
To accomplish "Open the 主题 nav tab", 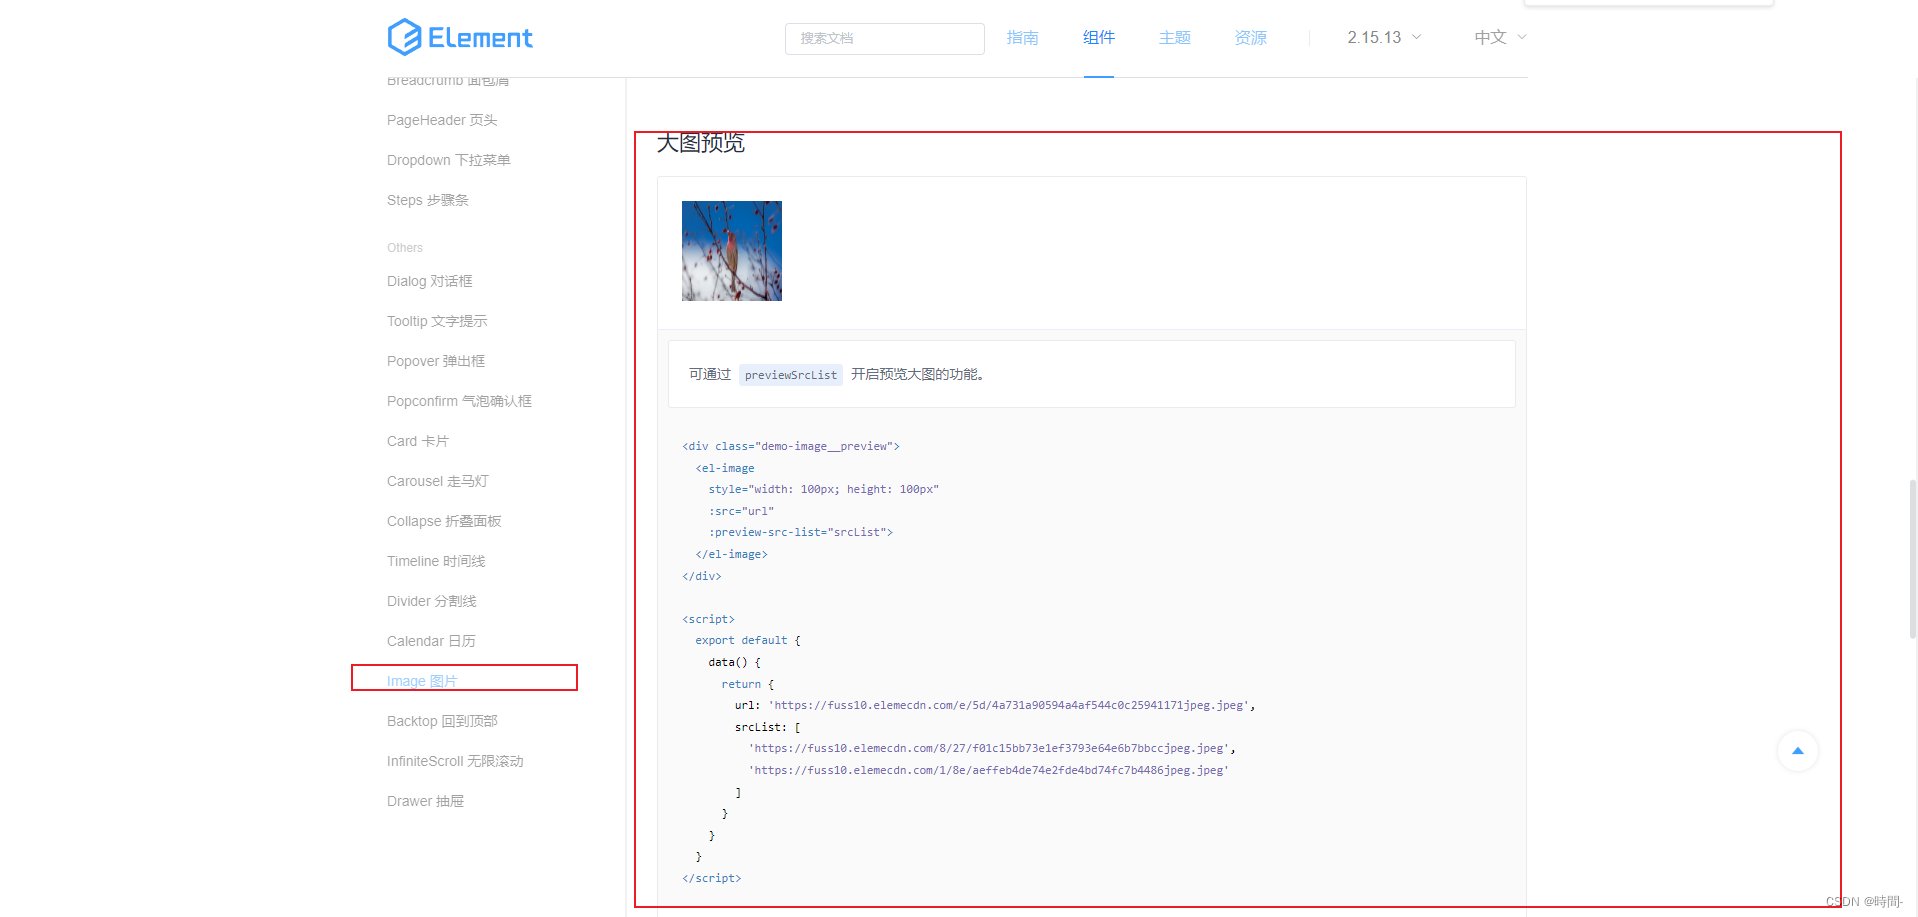I will pos(1174,37).
